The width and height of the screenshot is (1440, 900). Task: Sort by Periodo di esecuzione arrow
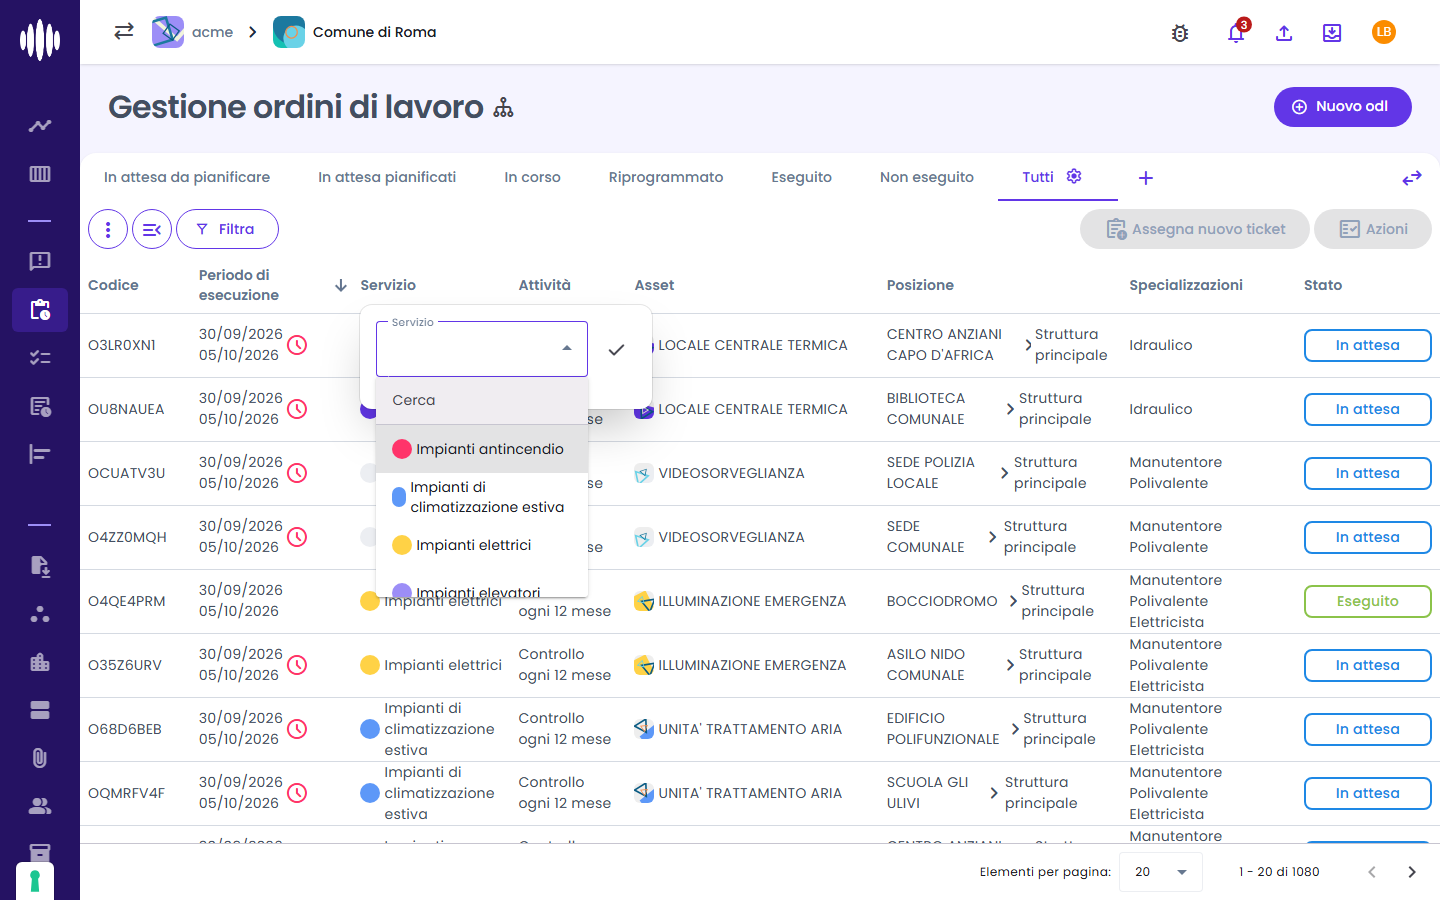click(x=341, y=285)
